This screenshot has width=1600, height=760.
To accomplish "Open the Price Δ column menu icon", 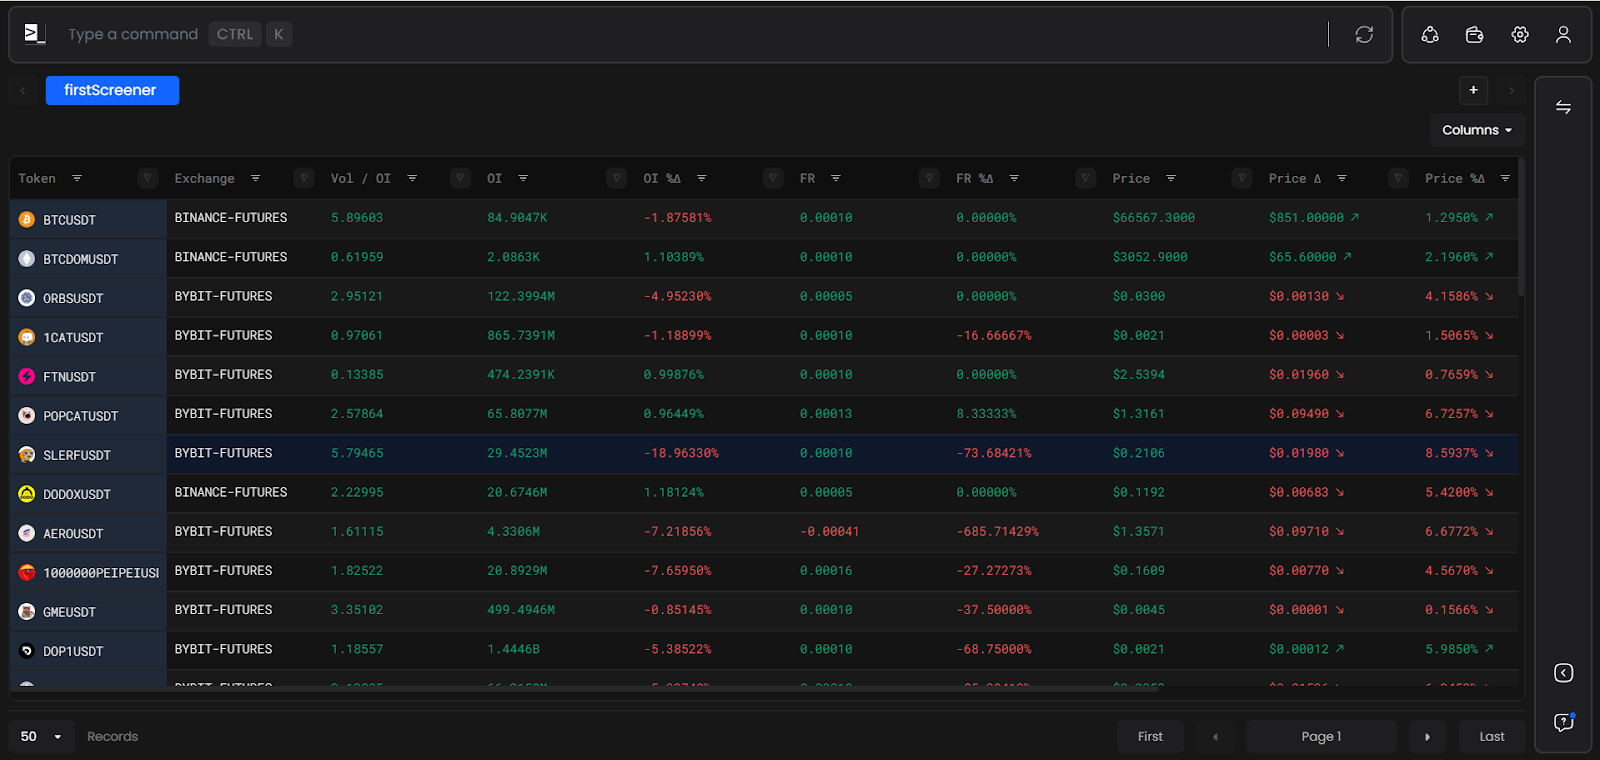I will point(1342,178).
